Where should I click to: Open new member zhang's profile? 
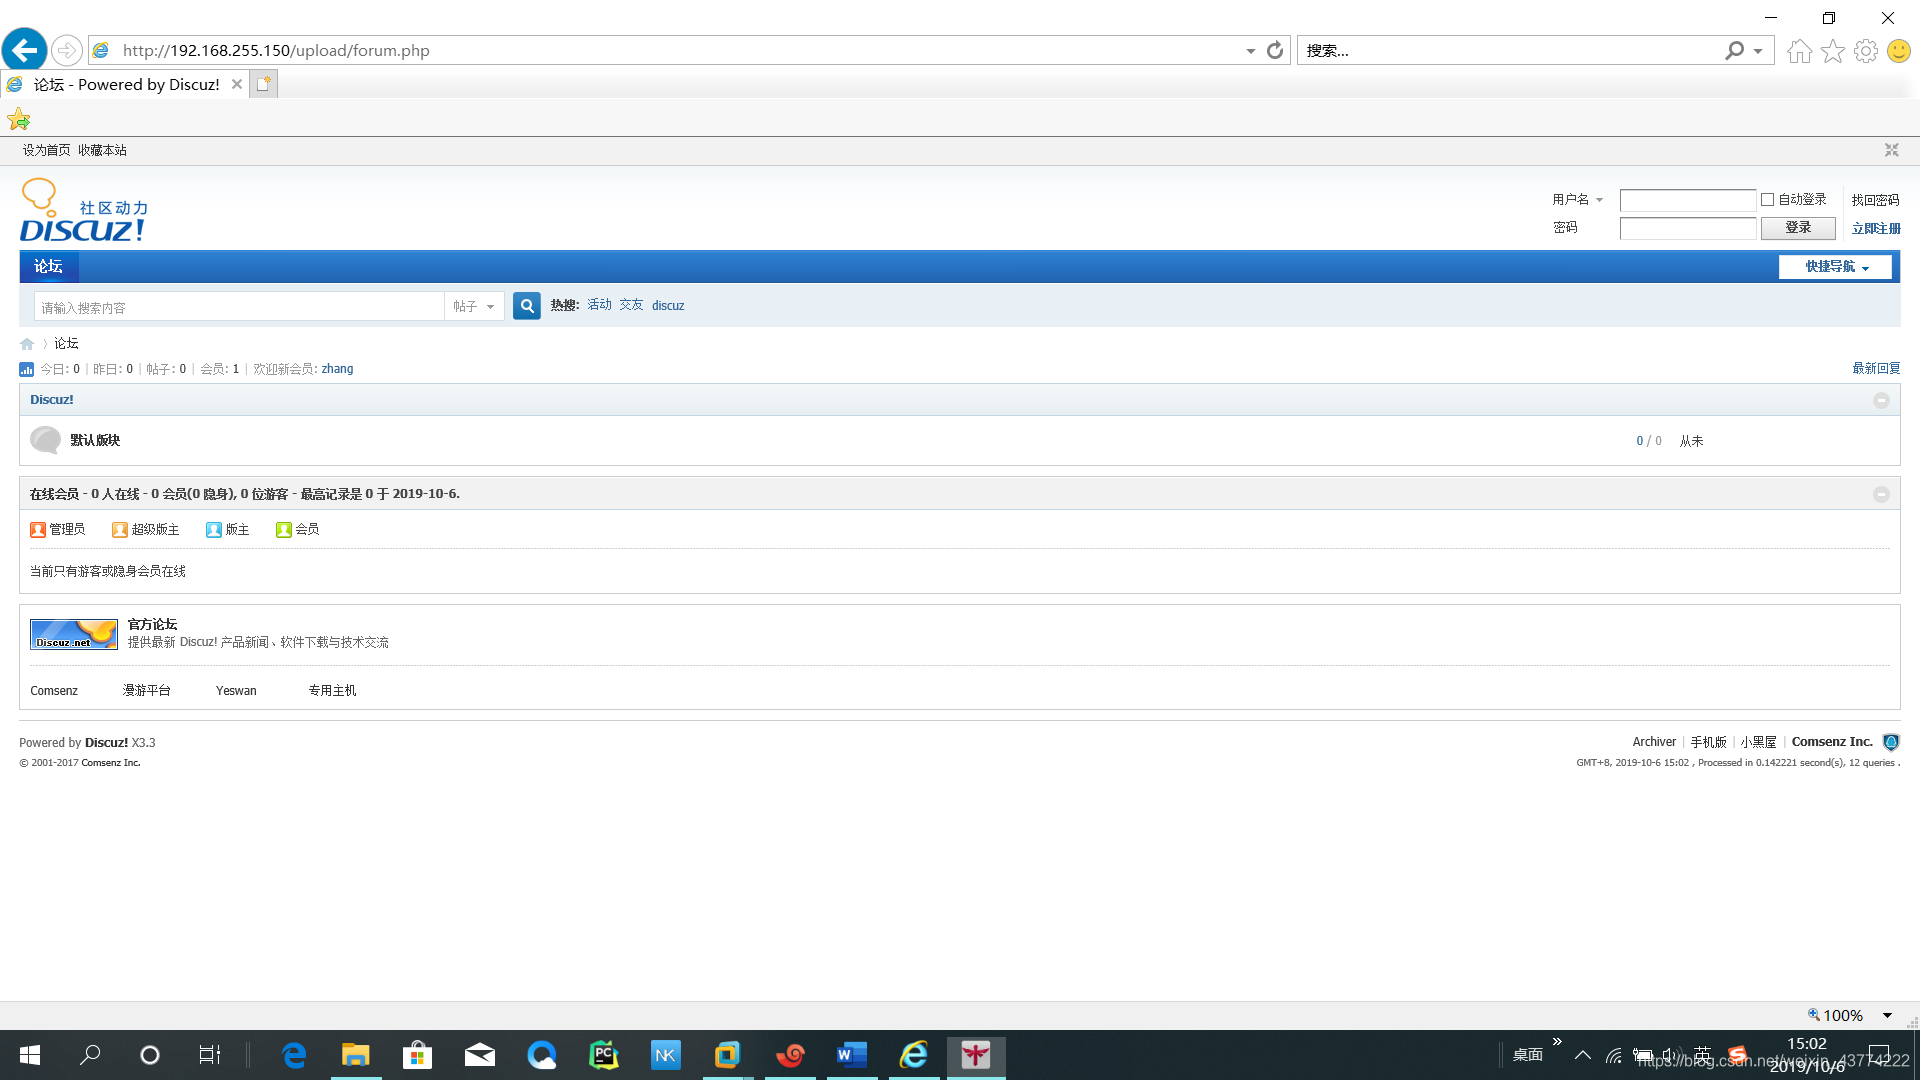(x=337, y=369)
